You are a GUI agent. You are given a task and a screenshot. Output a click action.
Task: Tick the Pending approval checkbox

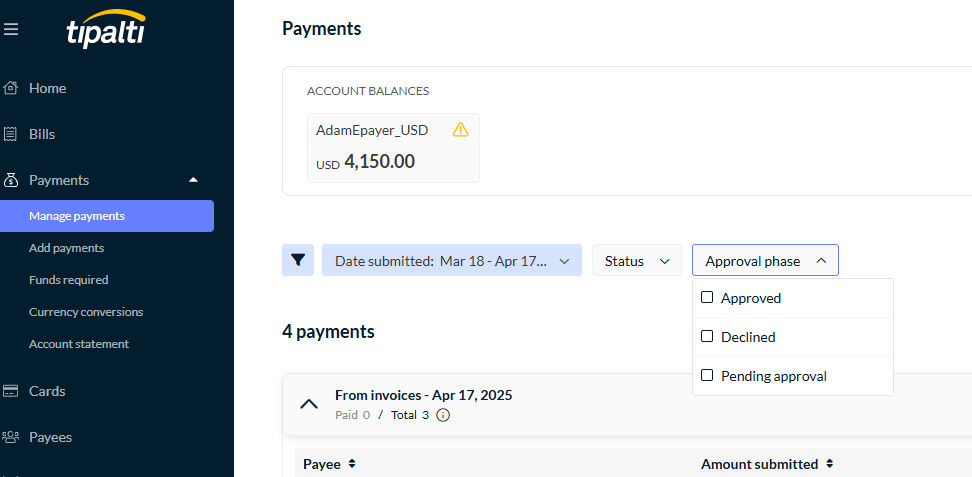707,375
